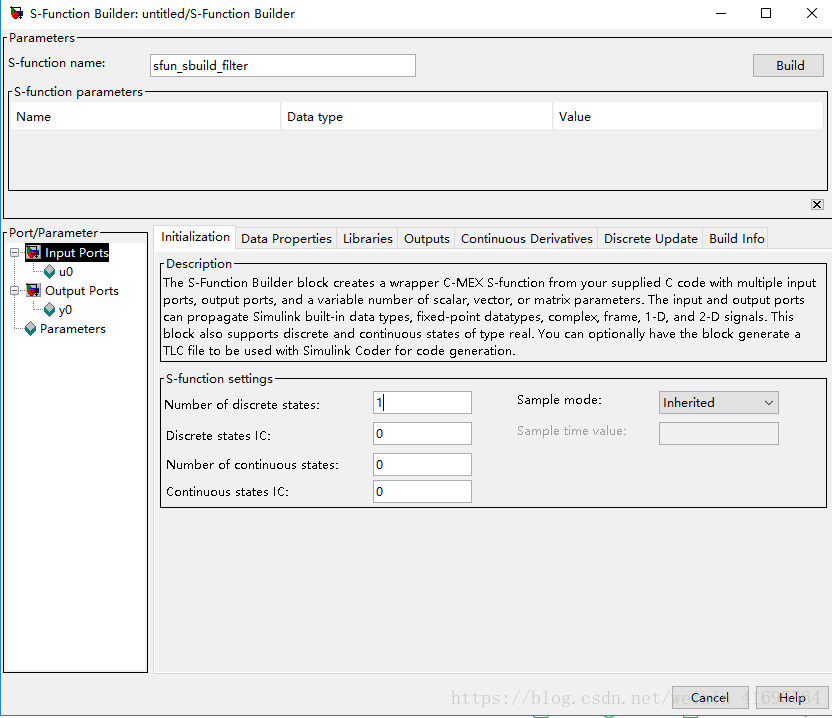Click the S-function name text field

[282, 66]
